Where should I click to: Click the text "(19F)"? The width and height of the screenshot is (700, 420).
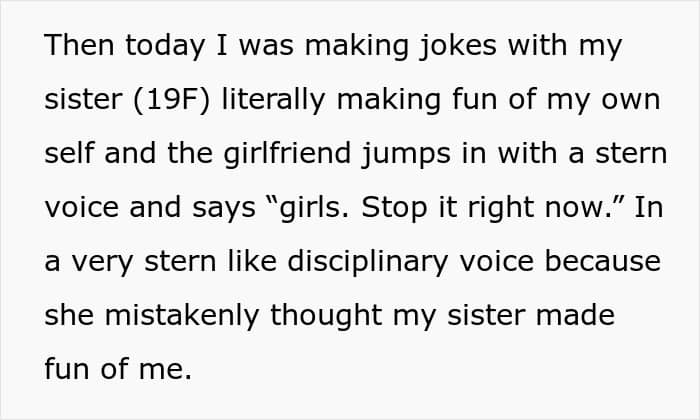[x=171, y=100]
